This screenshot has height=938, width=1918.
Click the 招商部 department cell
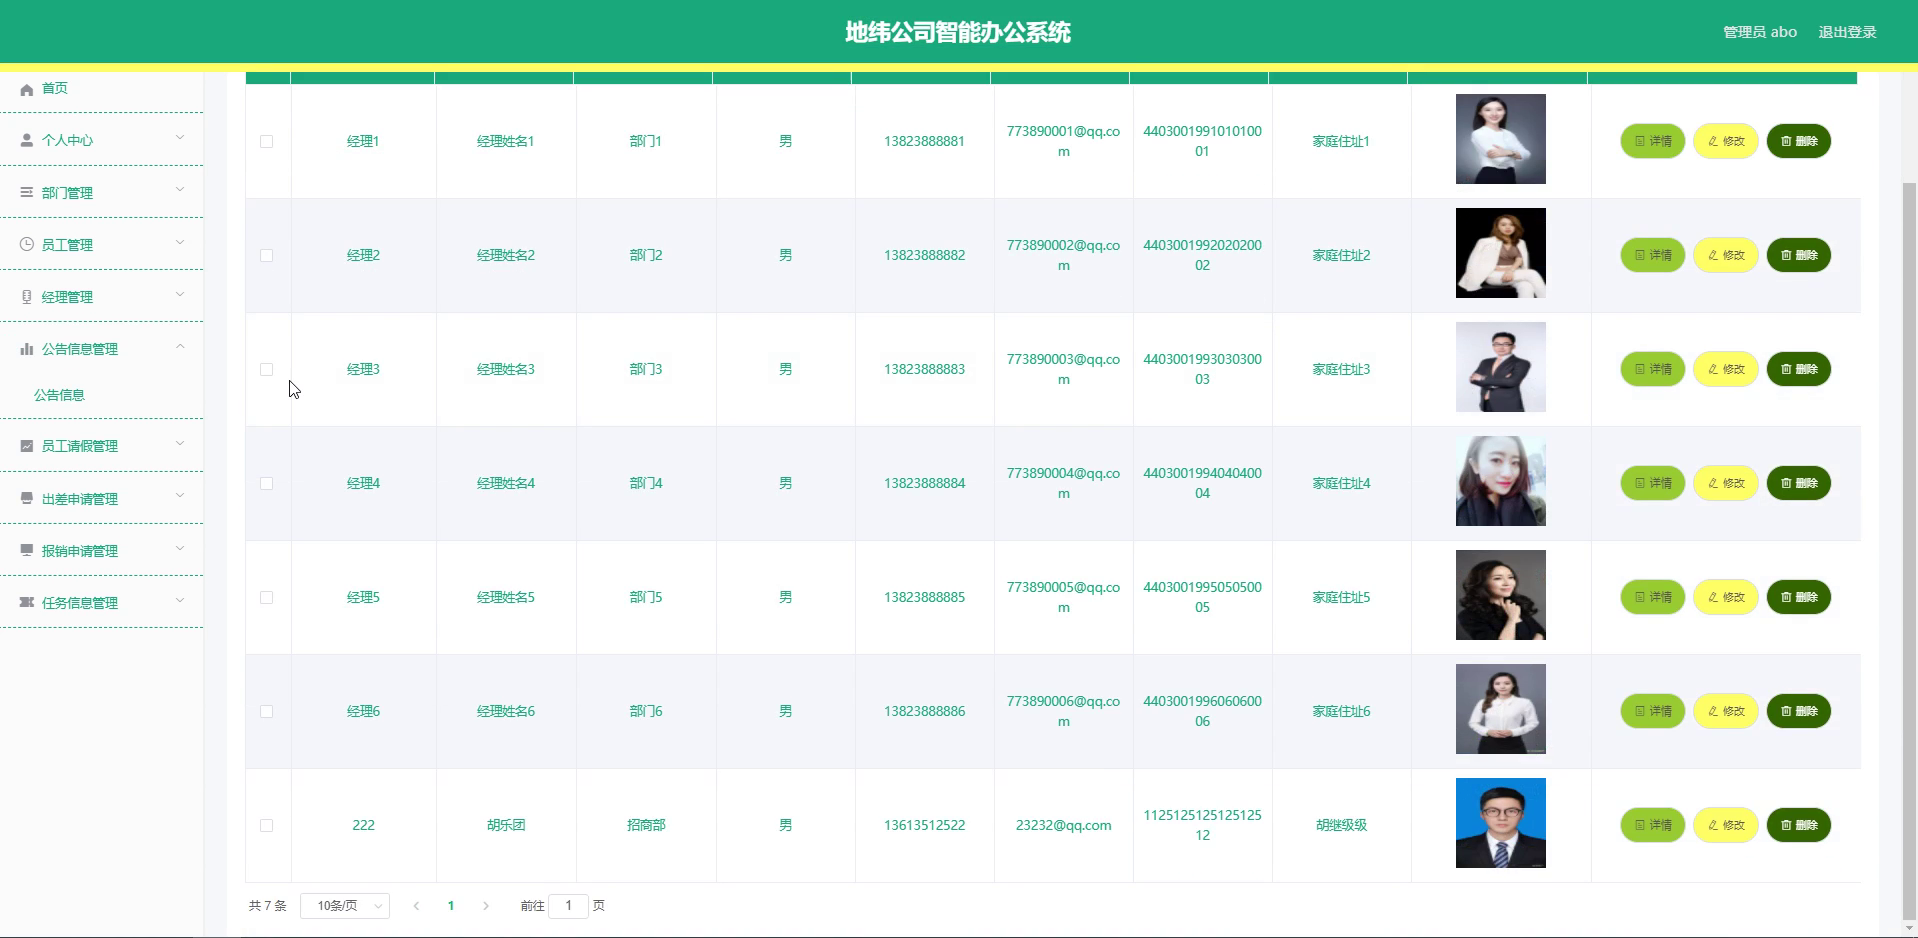(x=646, y=825)
